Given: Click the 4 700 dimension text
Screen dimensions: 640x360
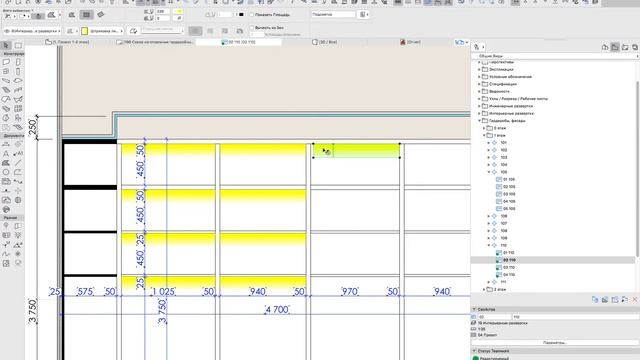Looking at the screenshot, I should [x=277, y=310].
